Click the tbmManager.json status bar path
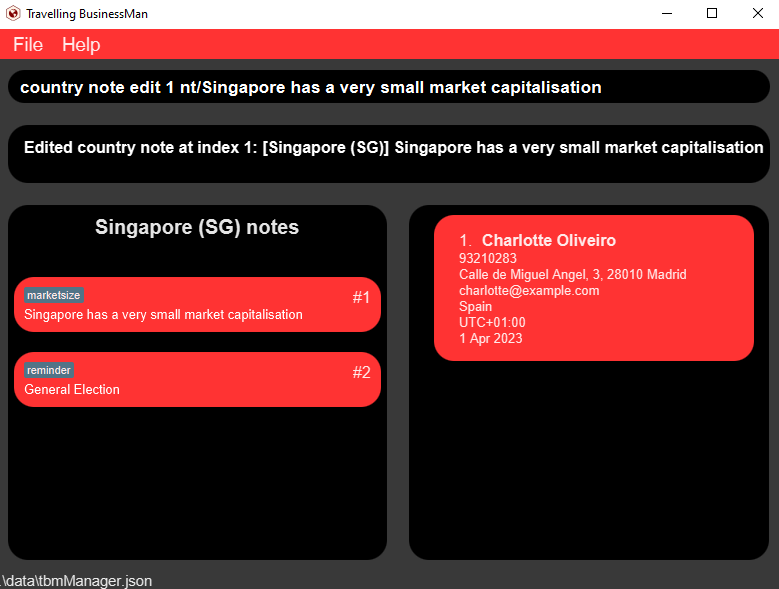 coord(76,581)
